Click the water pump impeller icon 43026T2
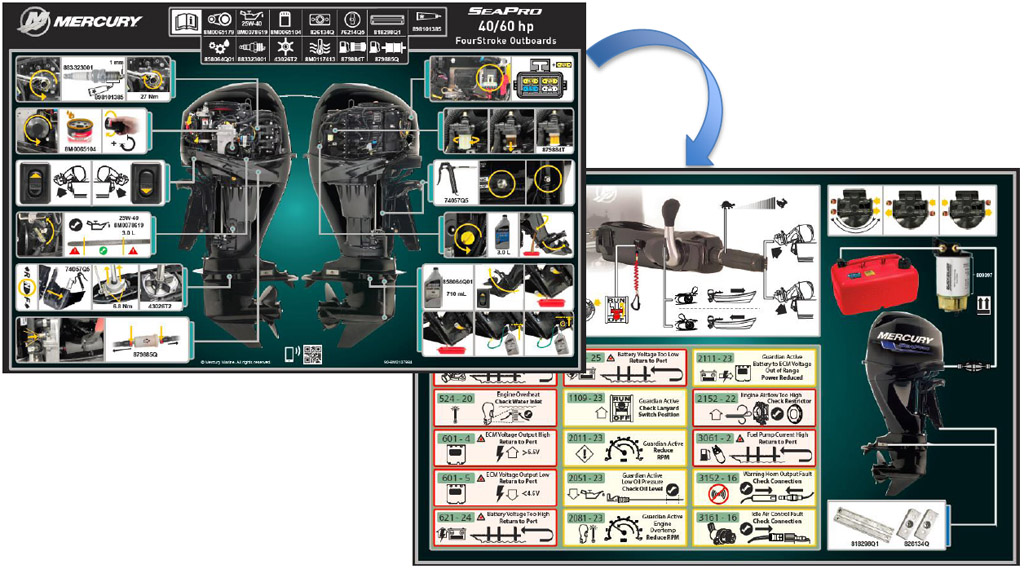This screenshot has width=1024, height=569. click(285, 47)
